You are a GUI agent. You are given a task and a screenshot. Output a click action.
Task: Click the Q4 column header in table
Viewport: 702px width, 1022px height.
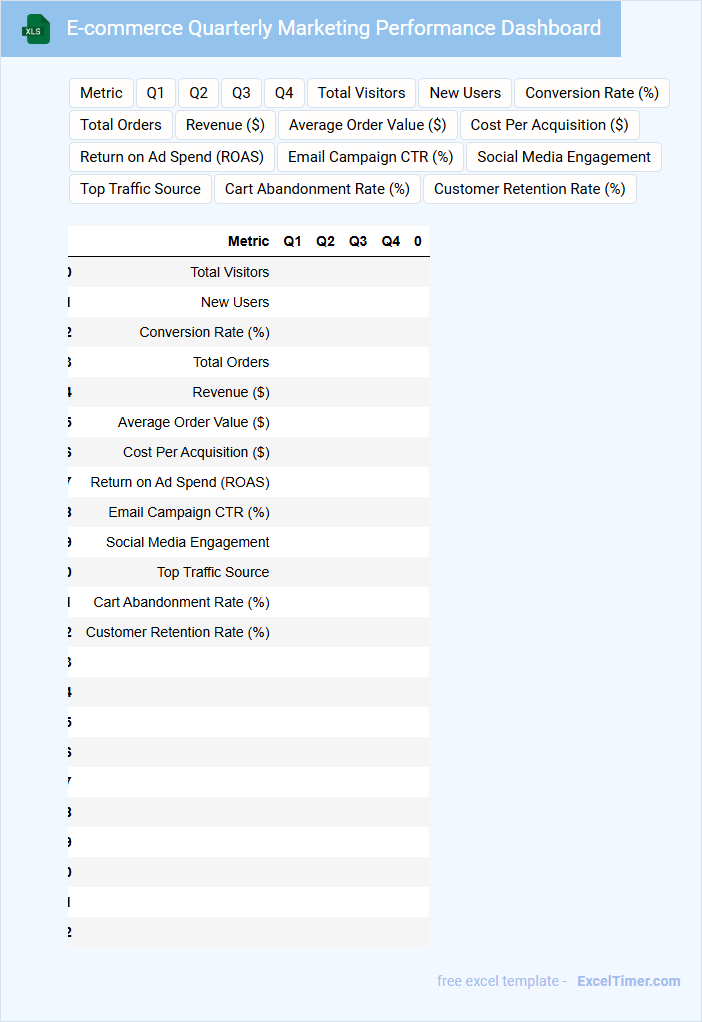pyautogui.click(x=390, y=241)
